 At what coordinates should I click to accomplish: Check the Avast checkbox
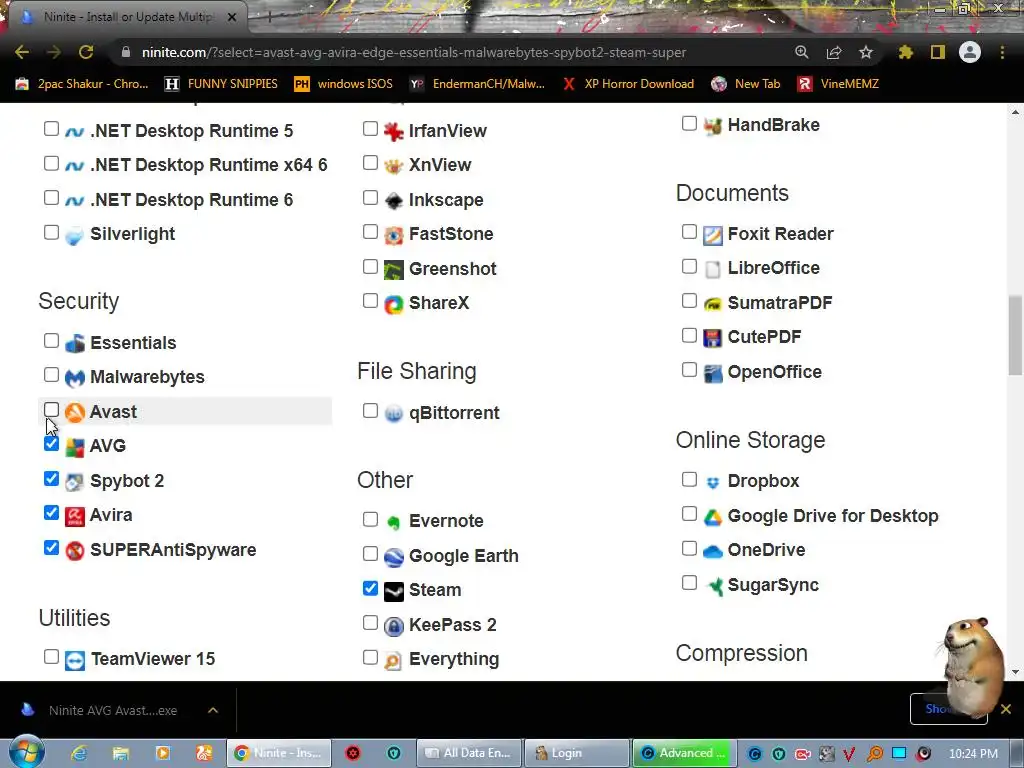[x=51, y=409]
